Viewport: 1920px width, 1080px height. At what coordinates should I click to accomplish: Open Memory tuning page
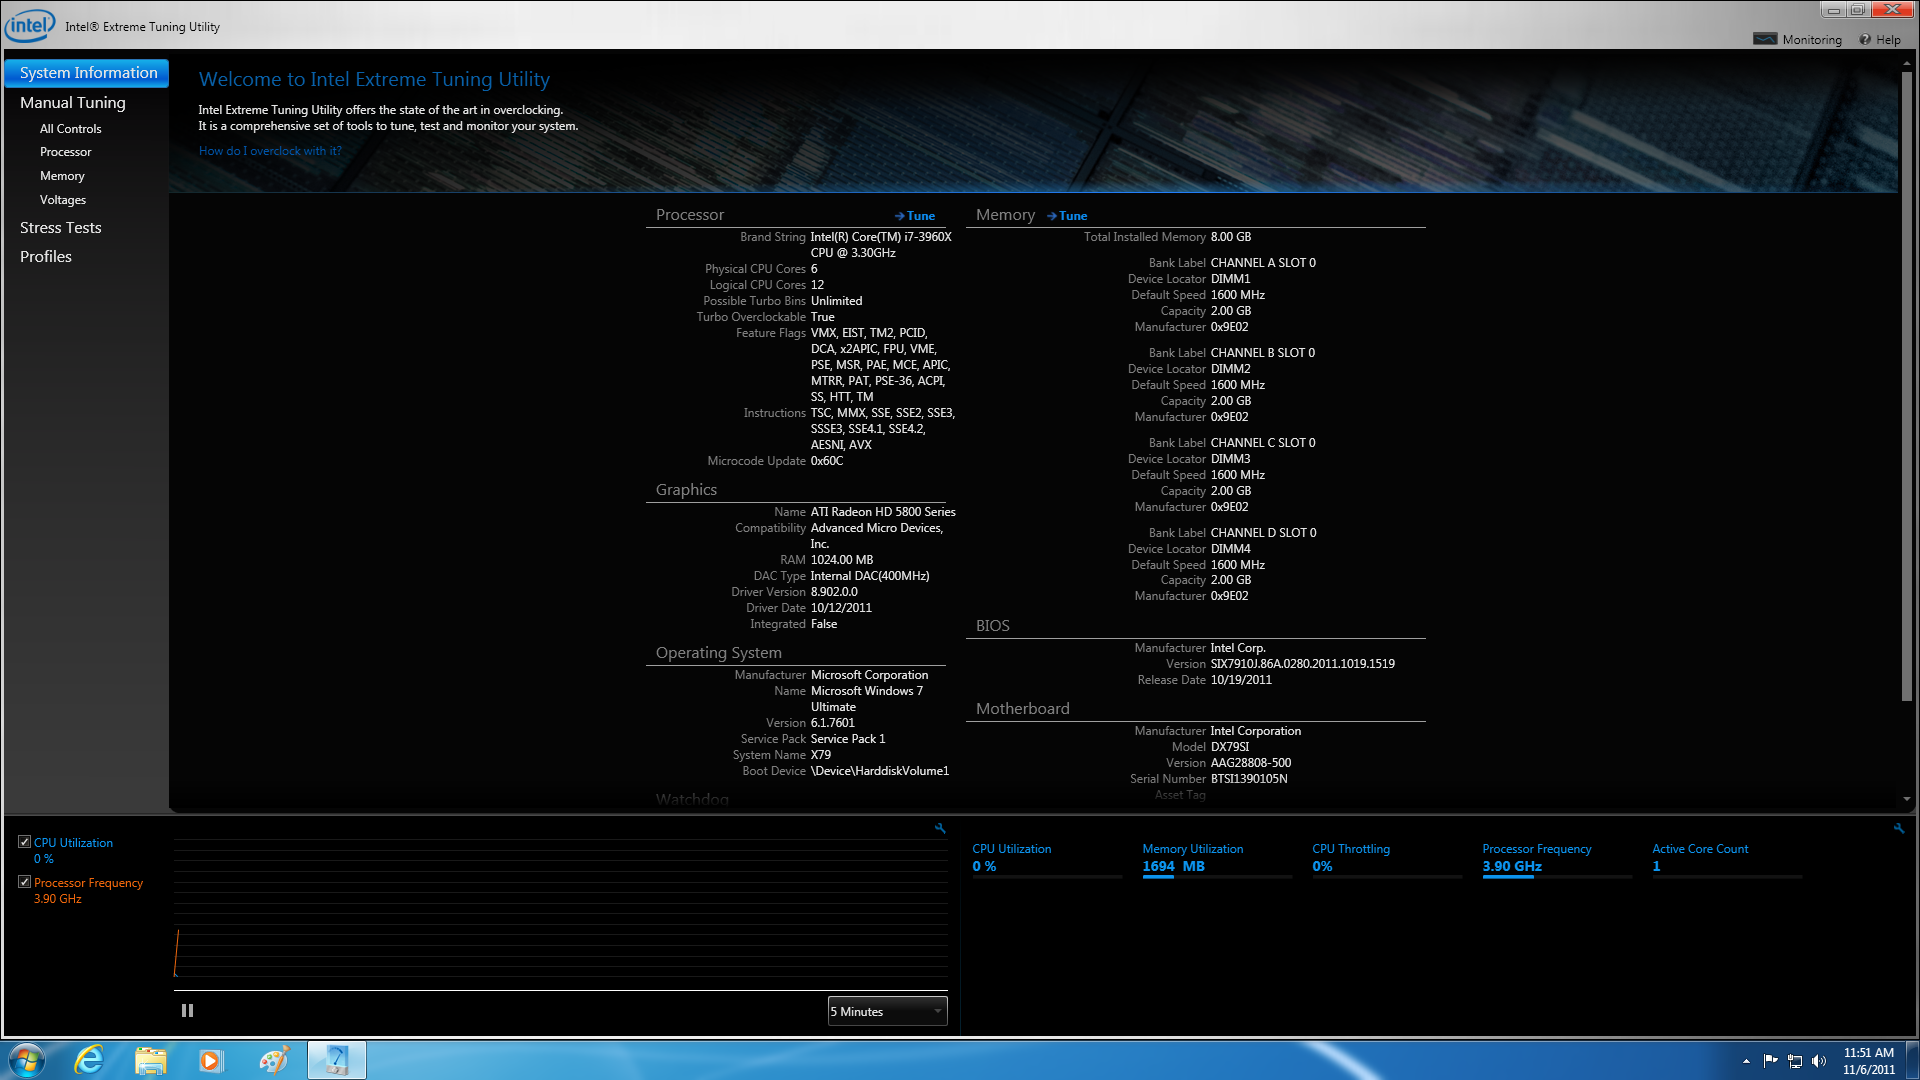(x=62, y=176)
